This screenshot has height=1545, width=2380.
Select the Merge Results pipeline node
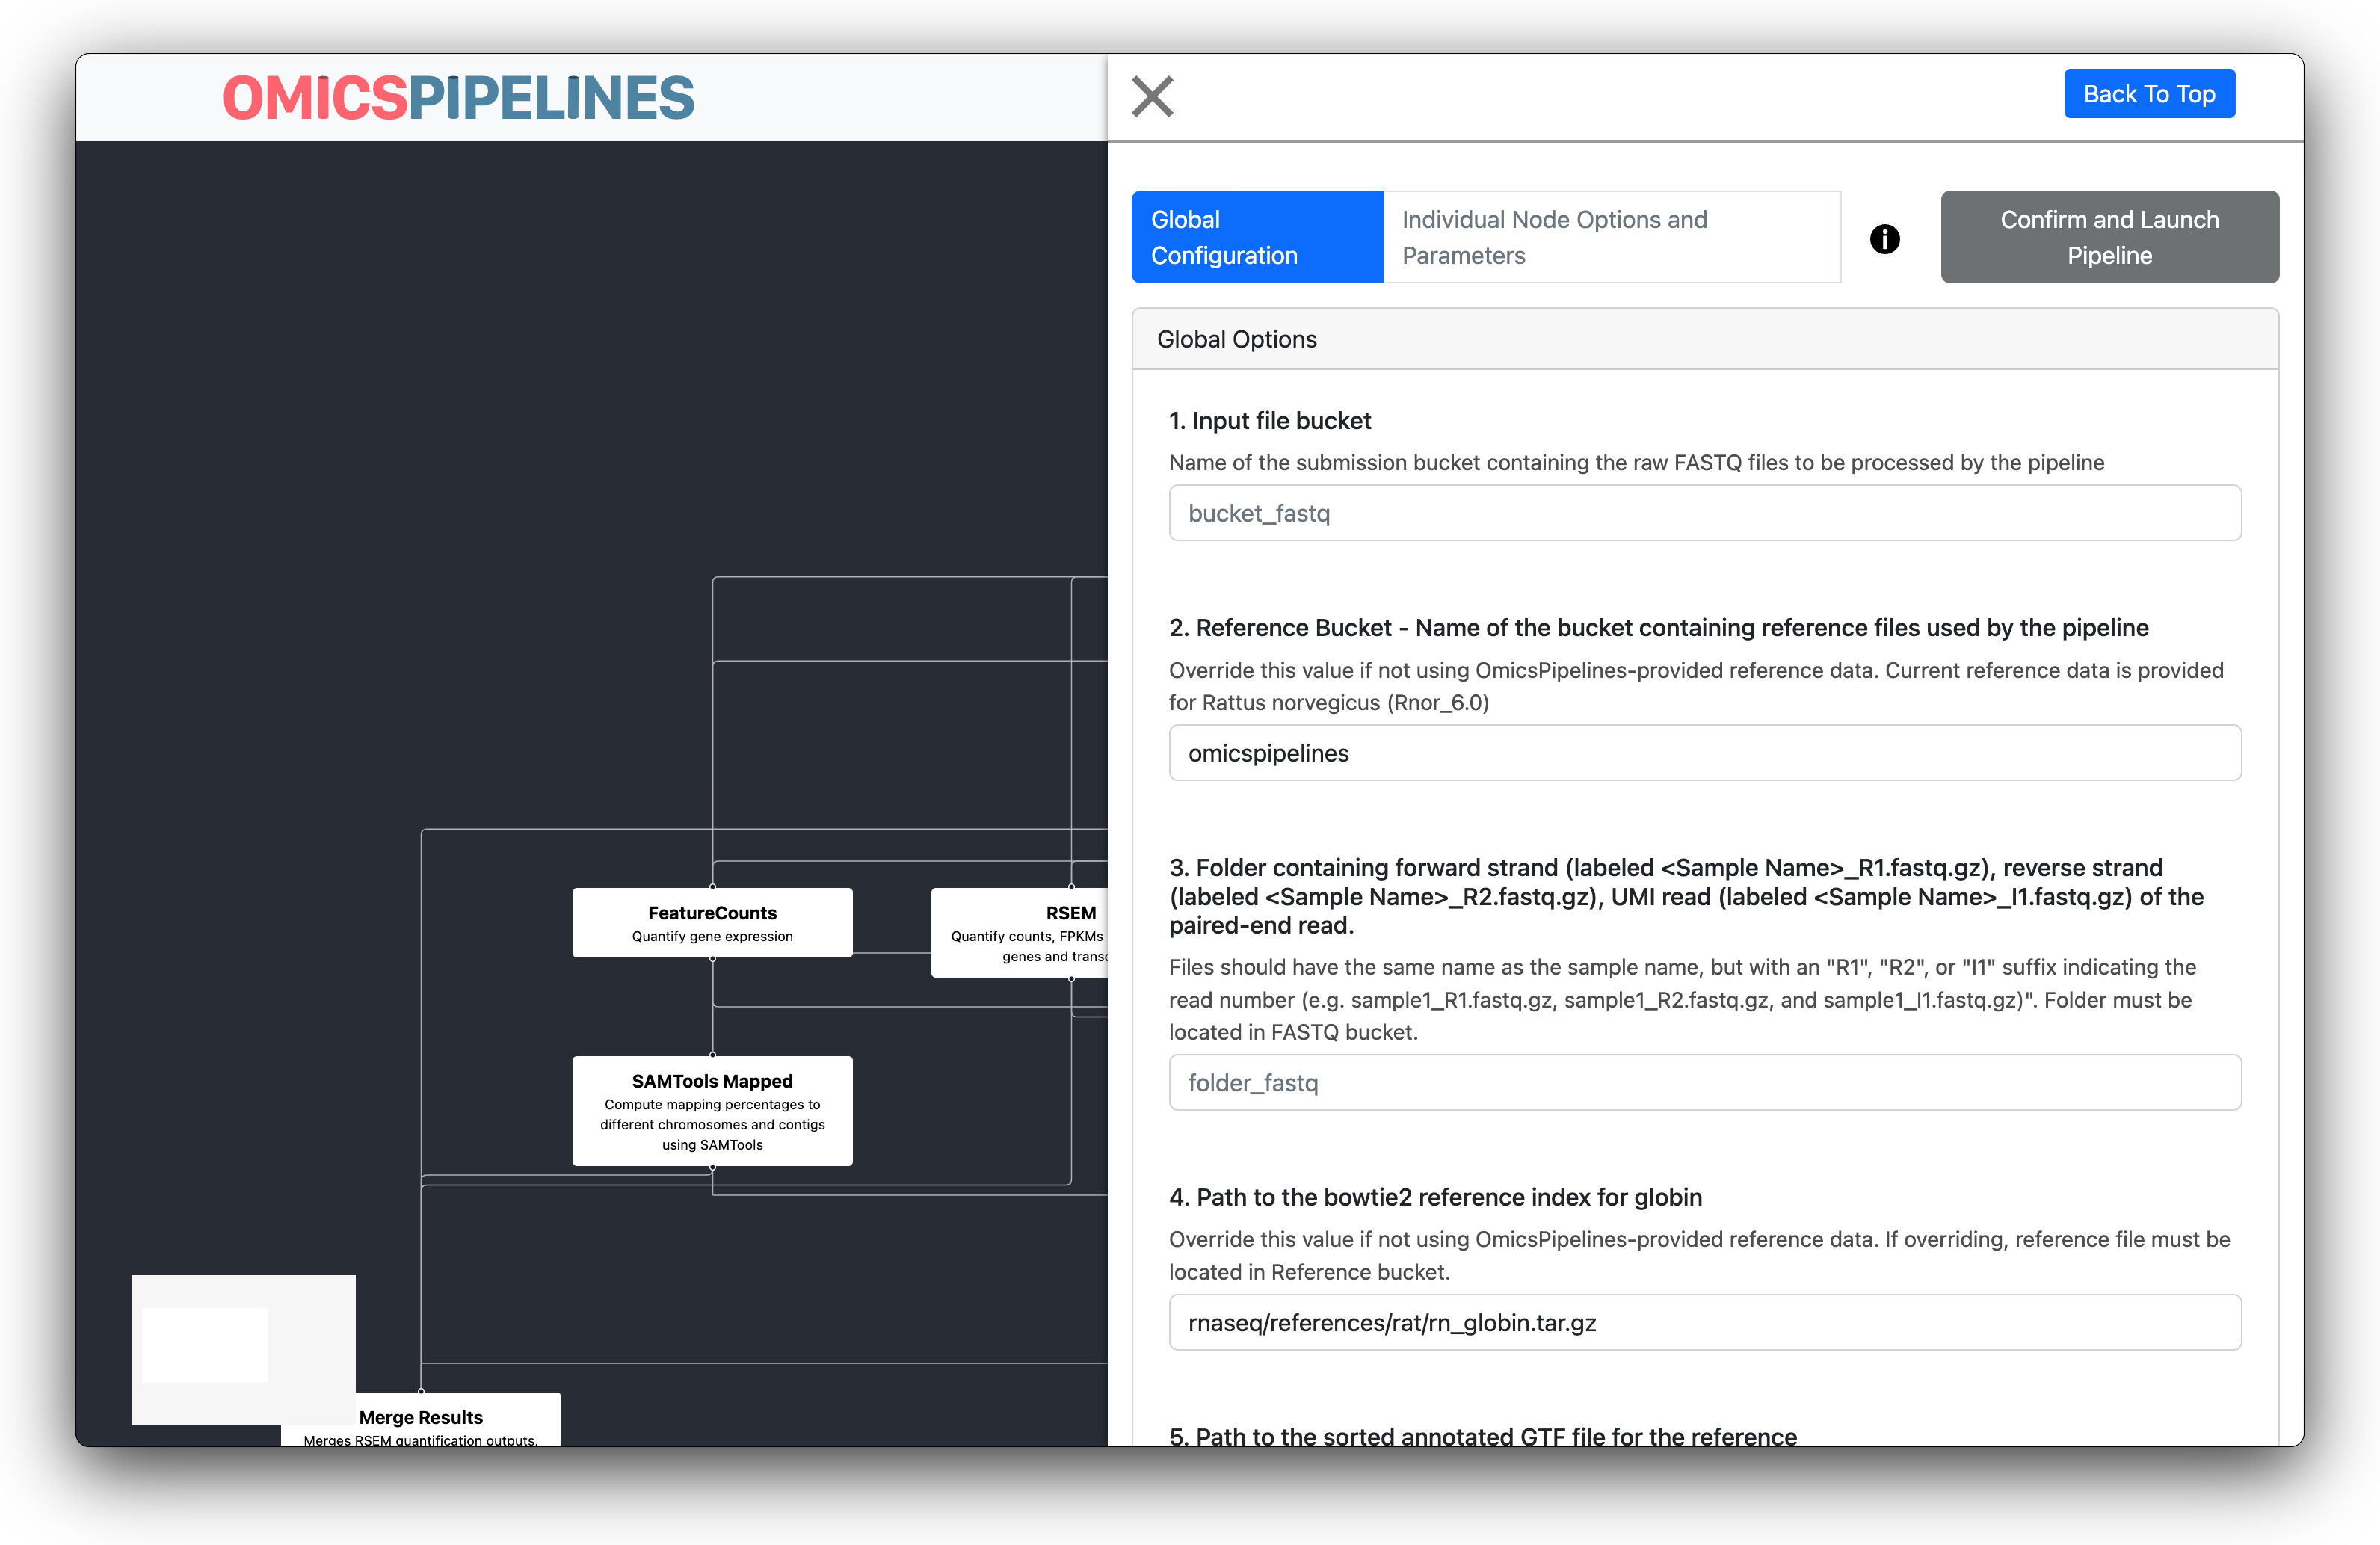point(421,1420)
